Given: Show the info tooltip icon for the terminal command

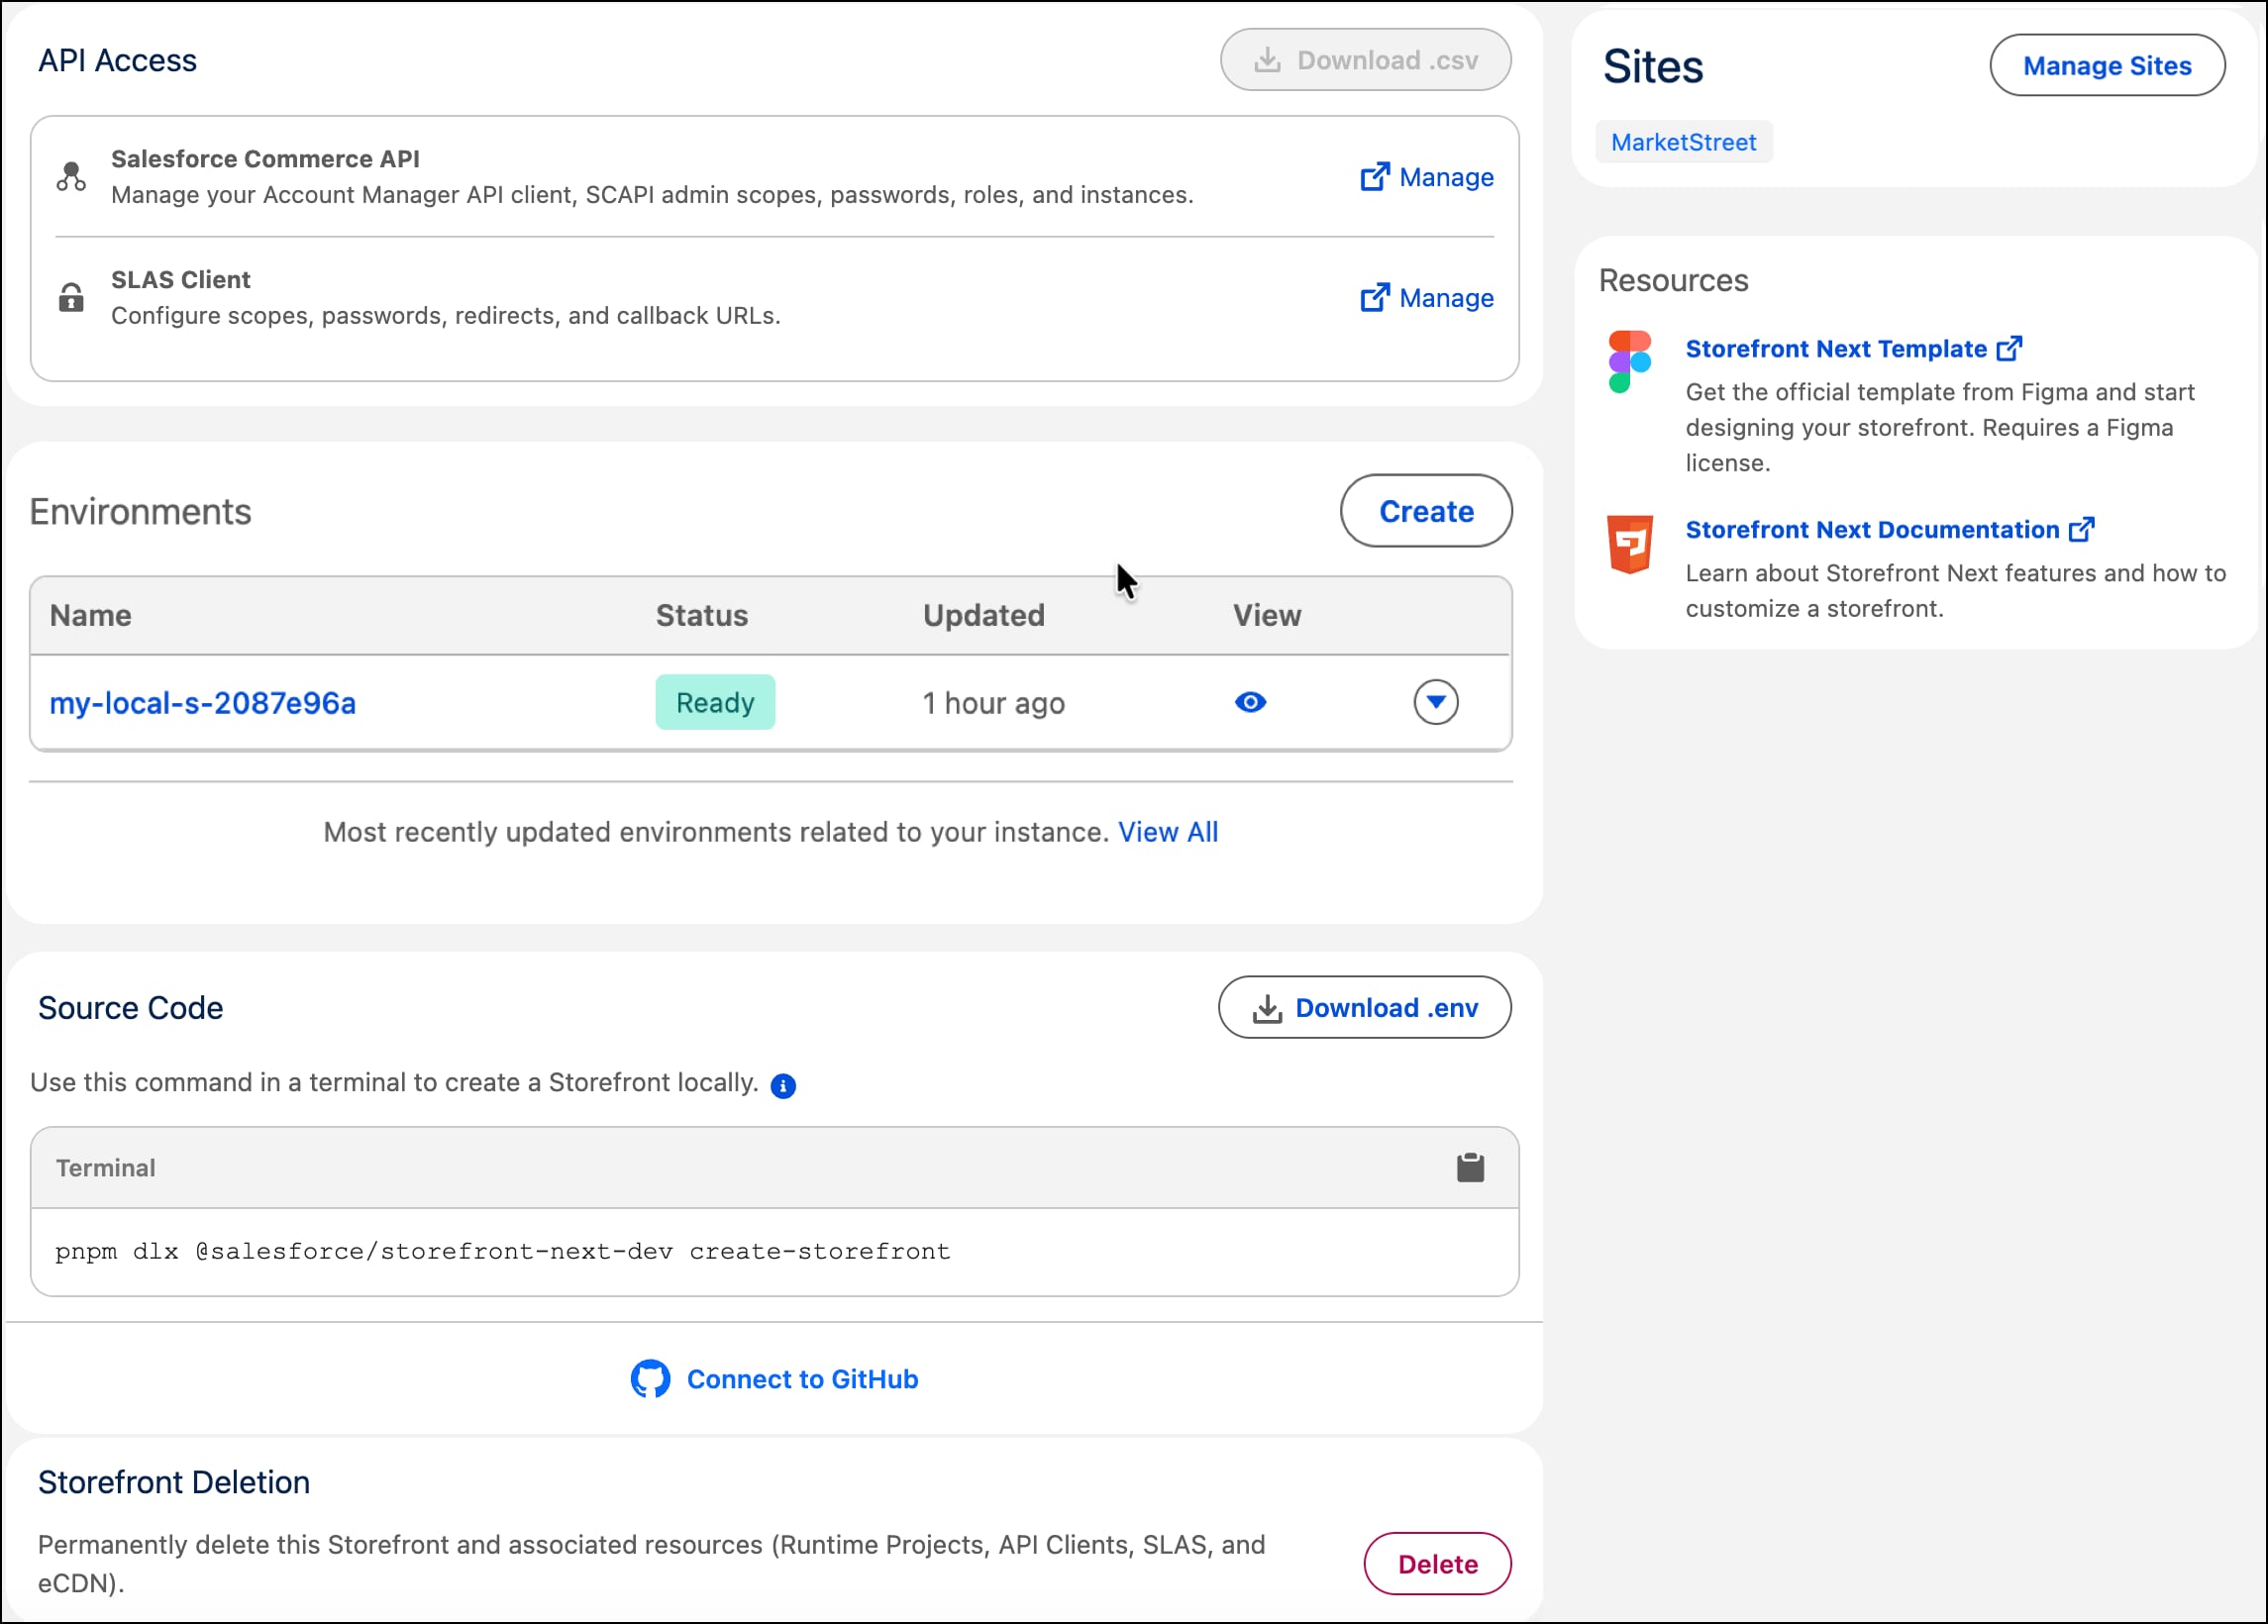Looking at the screenshot, I should point(783,1086).
